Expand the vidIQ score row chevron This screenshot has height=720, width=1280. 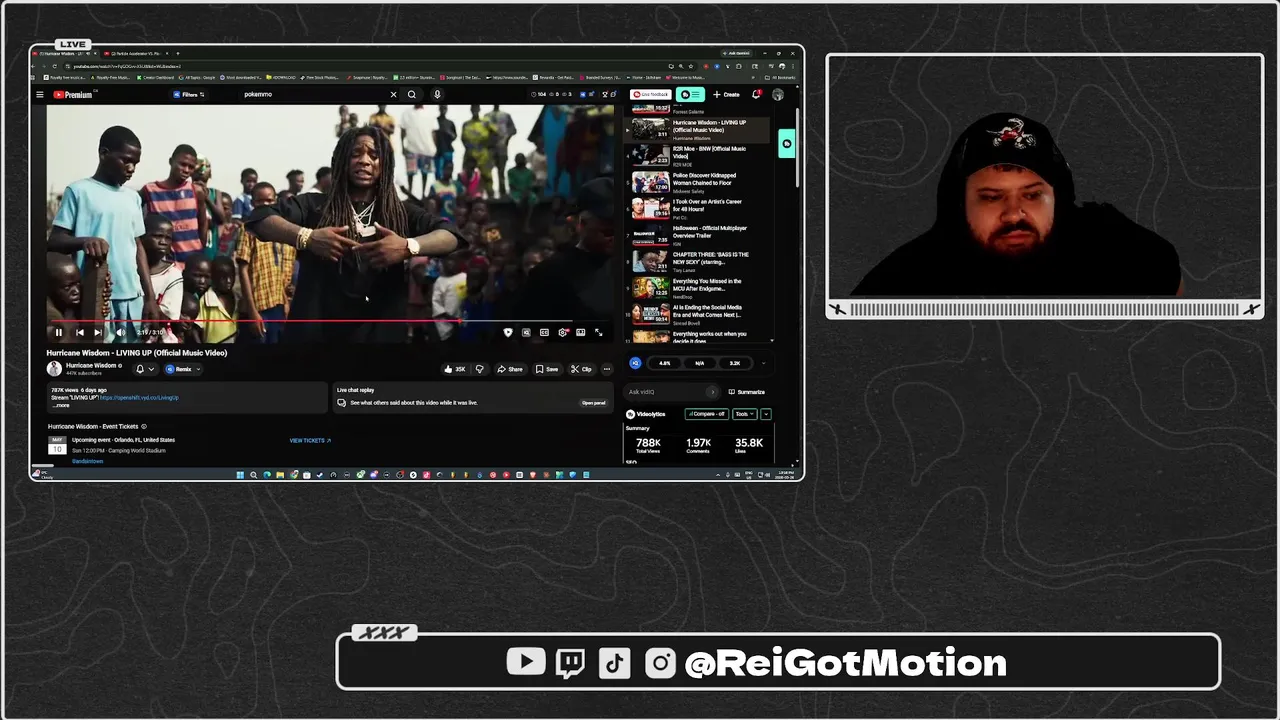pyautogui.click(x=763, y=363)
